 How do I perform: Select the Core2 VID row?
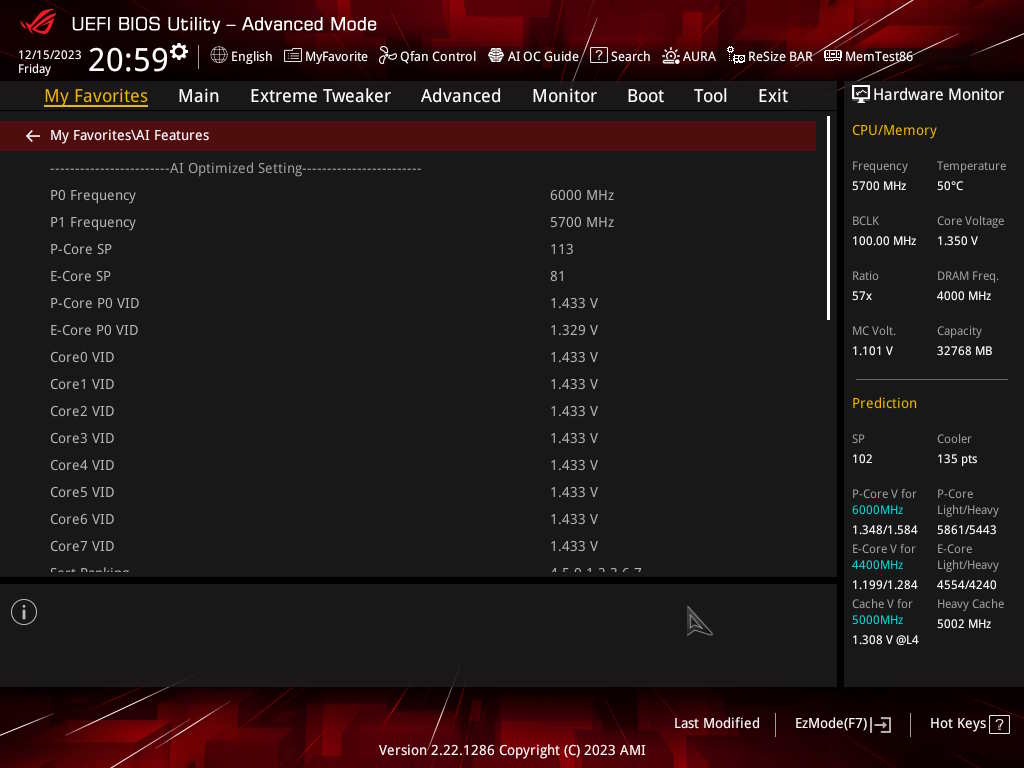pos(408,411)
